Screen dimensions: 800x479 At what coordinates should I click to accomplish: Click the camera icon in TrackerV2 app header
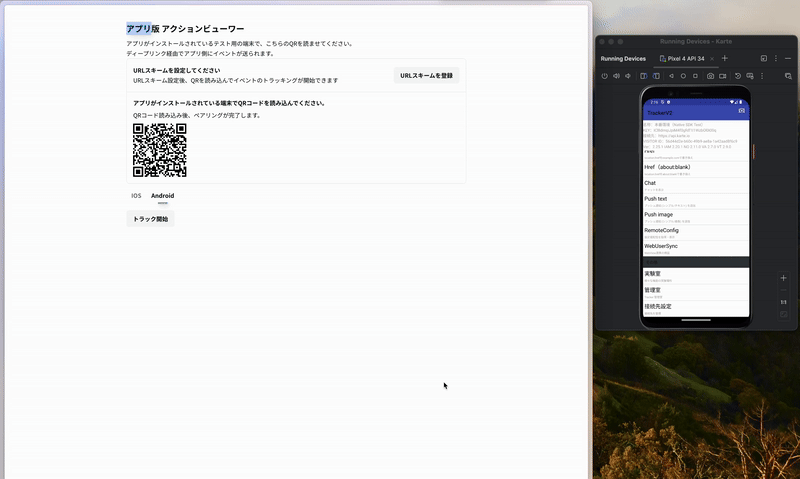tap(741, 110)
